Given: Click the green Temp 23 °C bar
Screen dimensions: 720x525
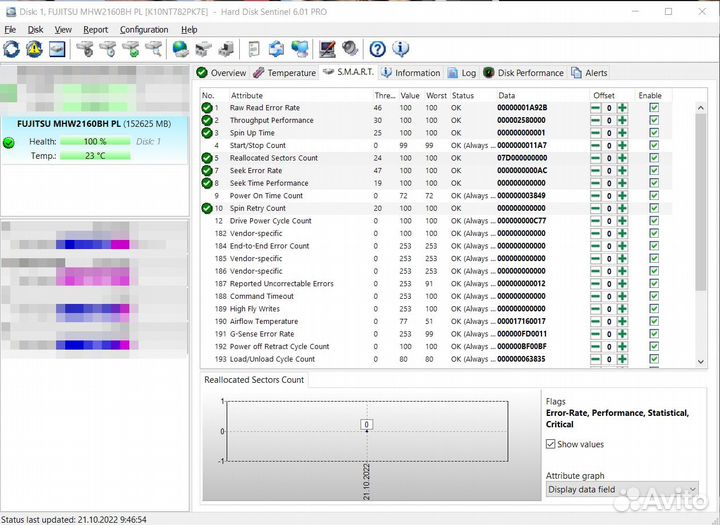Looking at the screenshot, I should coord(95,156).
